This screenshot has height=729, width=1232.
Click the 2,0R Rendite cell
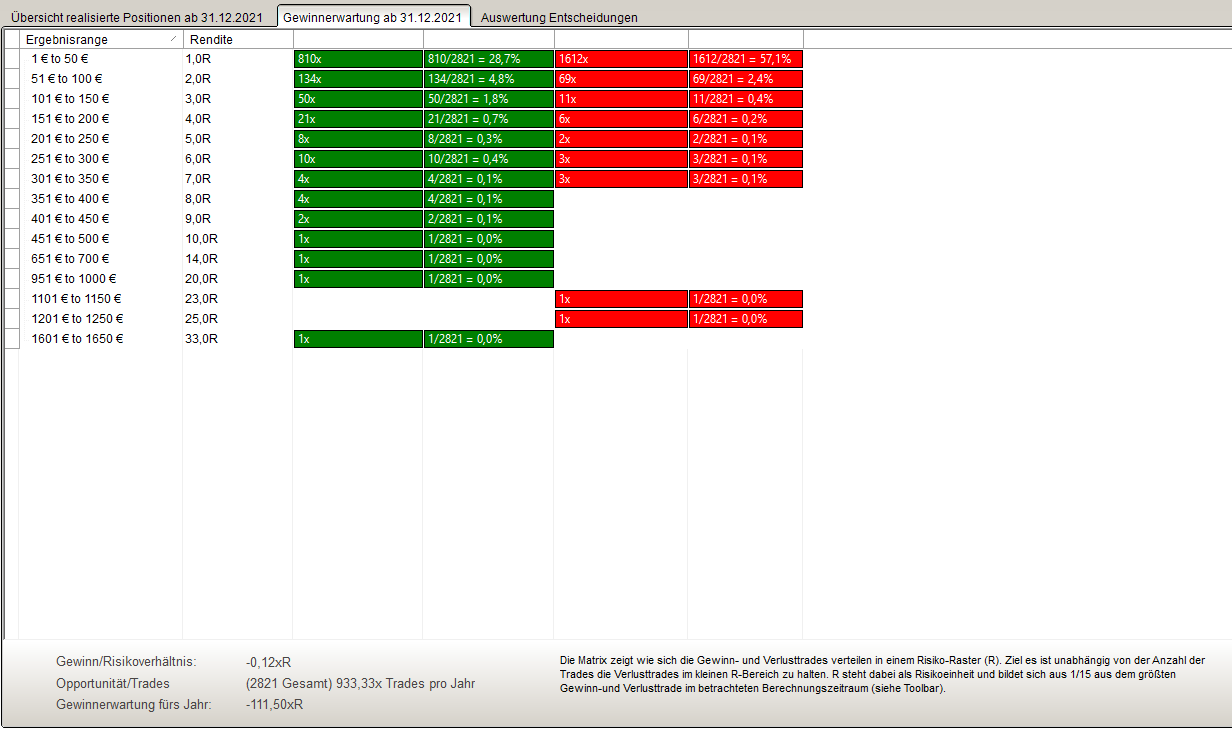pyautogui.click(x=237, y=79)
